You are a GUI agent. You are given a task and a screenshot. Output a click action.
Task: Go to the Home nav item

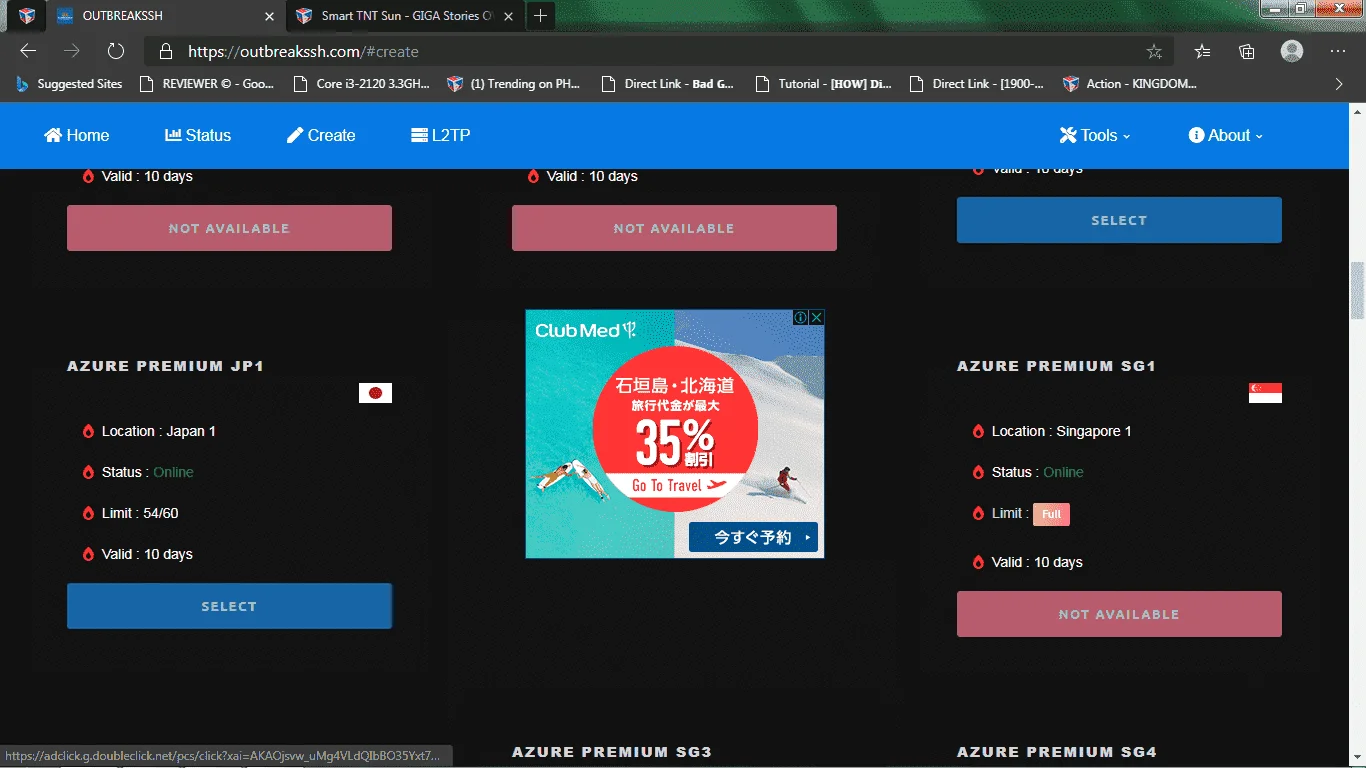pos(77,135)
